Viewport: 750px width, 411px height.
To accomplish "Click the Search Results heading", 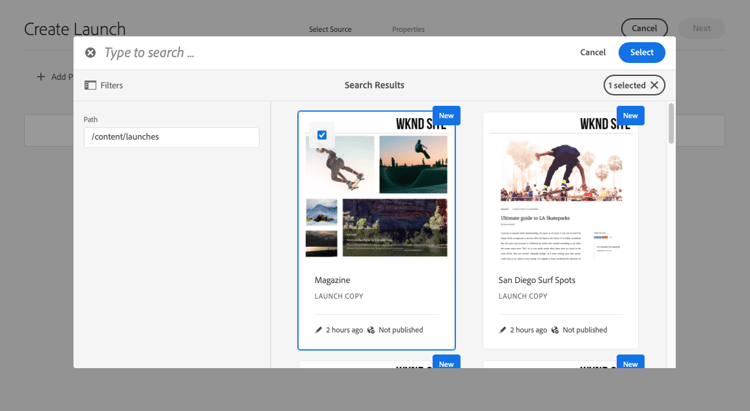I will 374,85.
